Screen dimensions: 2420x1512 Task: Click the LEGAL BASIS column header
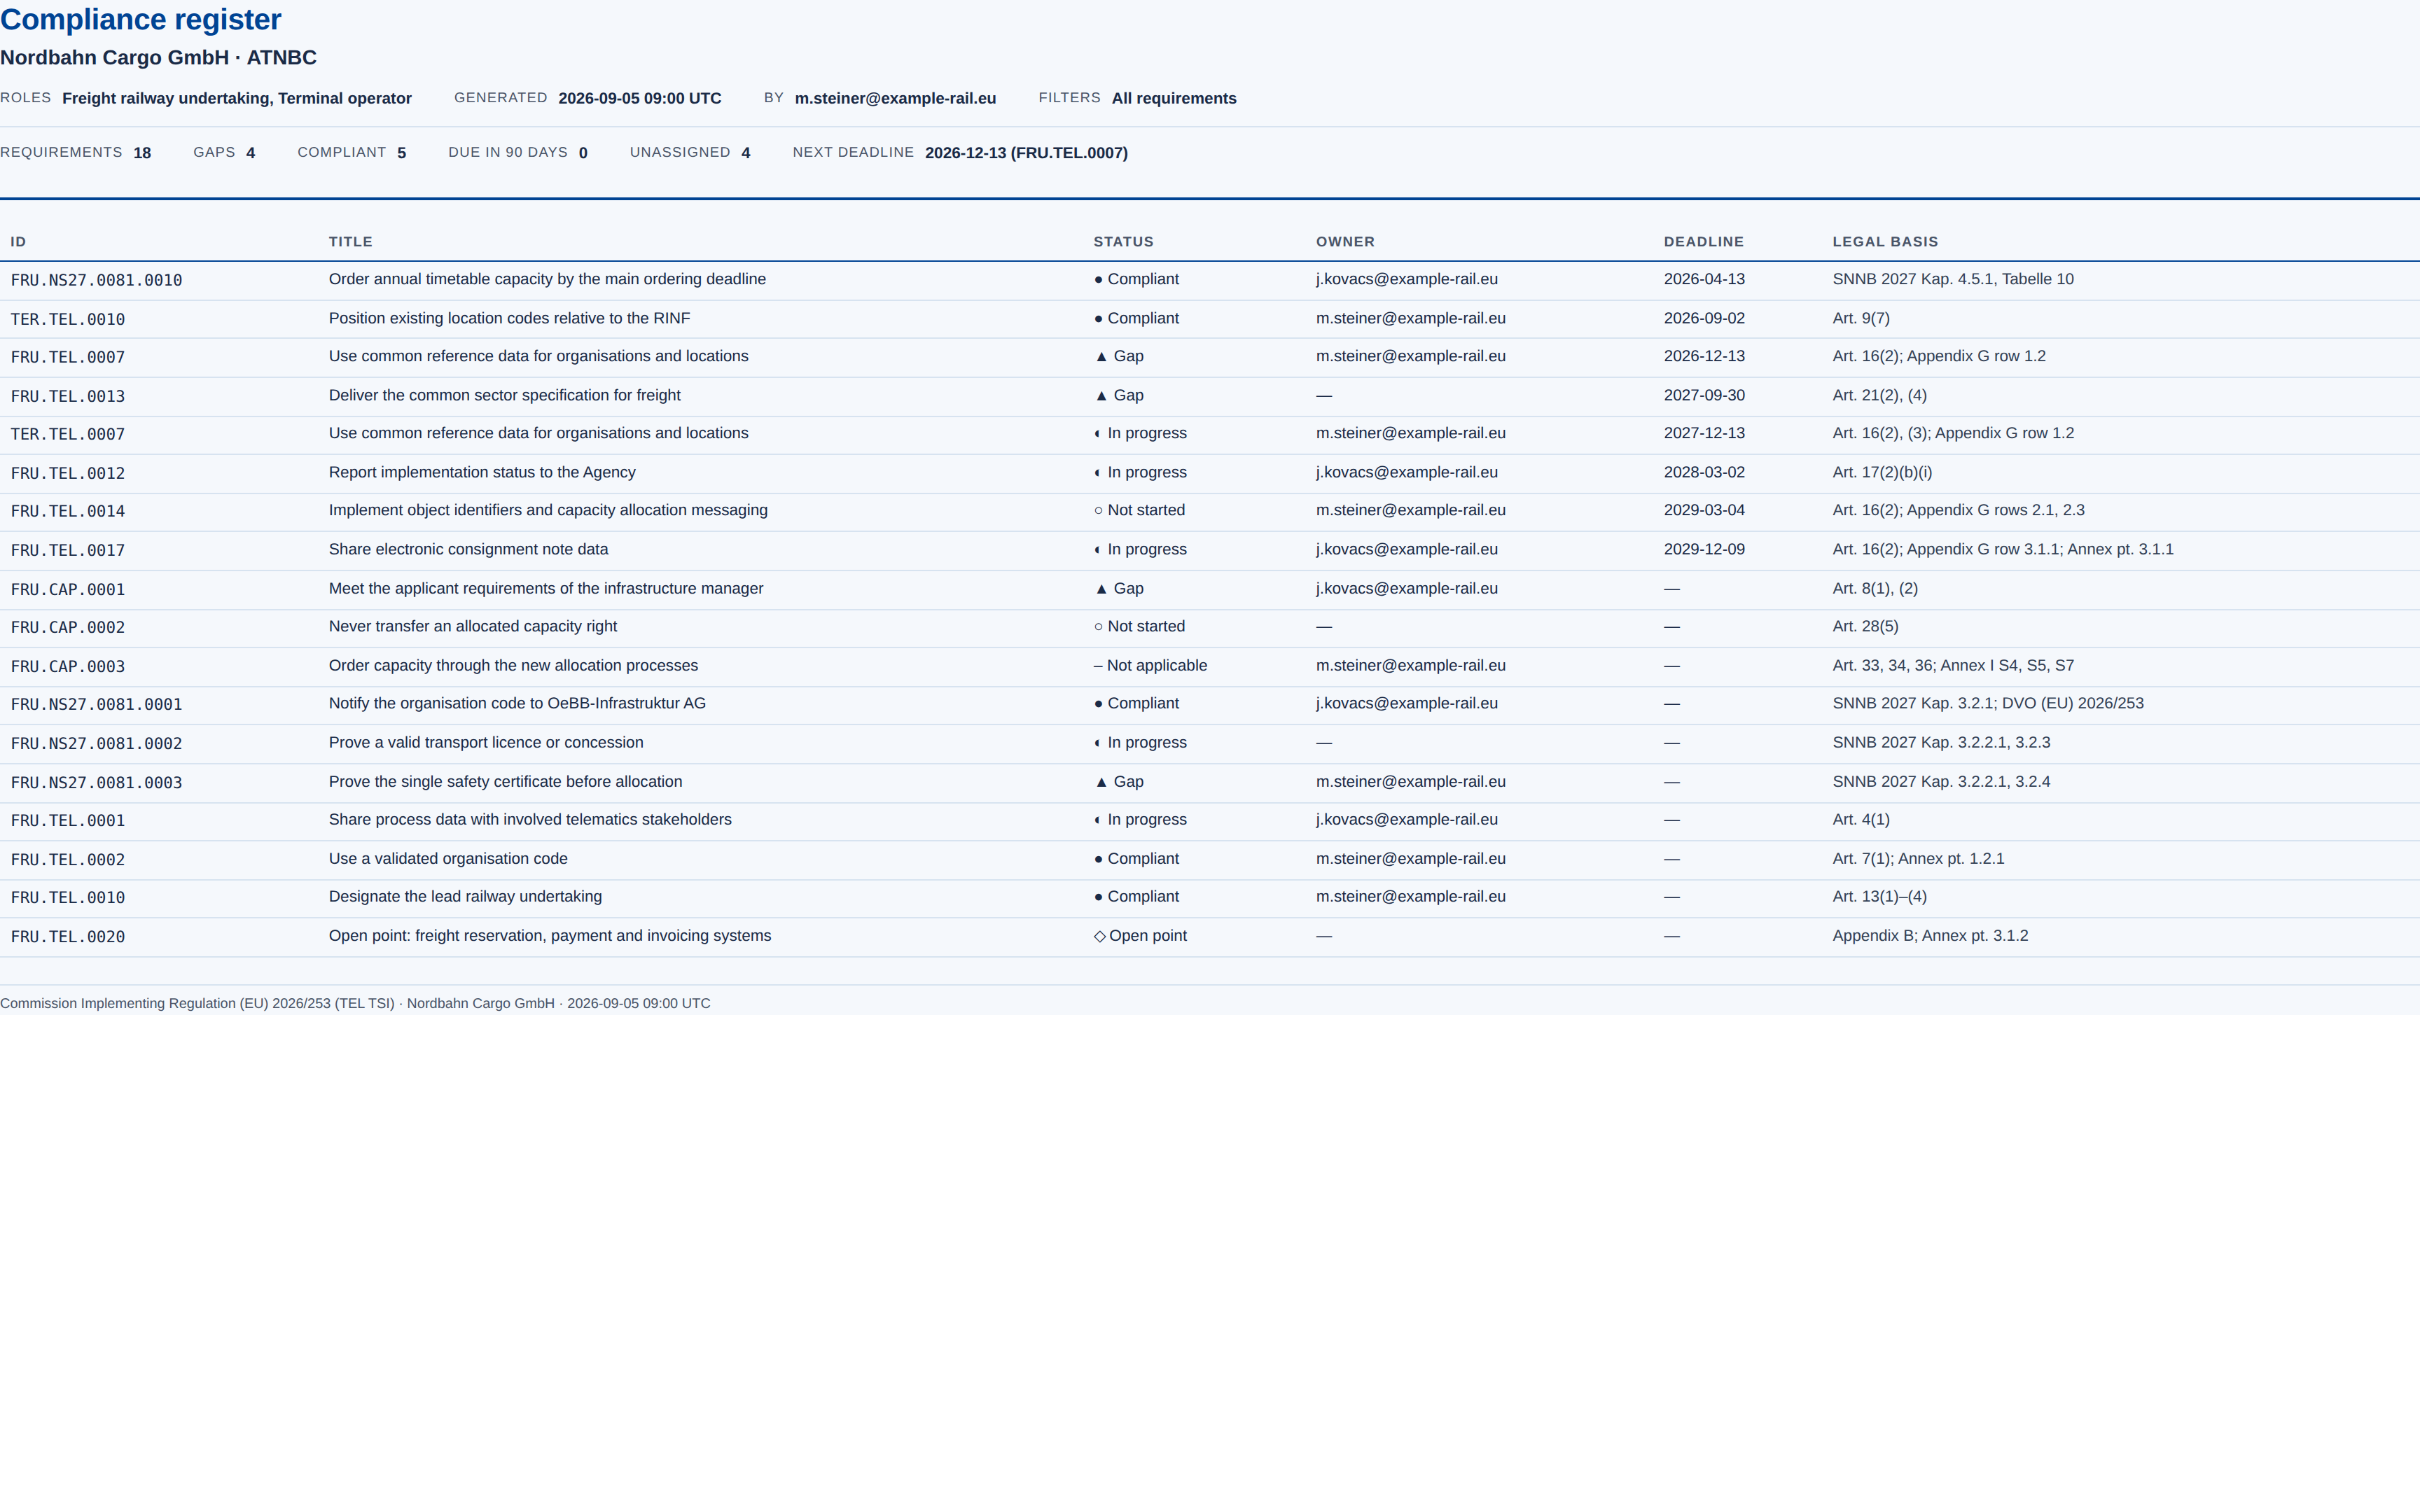tap(1885, 242)
